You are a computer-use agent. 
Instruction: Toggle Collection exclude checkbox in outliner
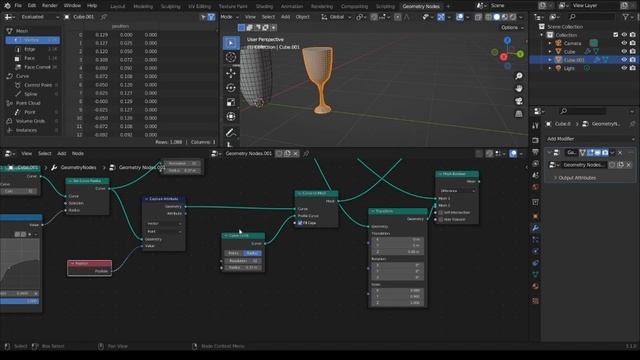point(616,35)
